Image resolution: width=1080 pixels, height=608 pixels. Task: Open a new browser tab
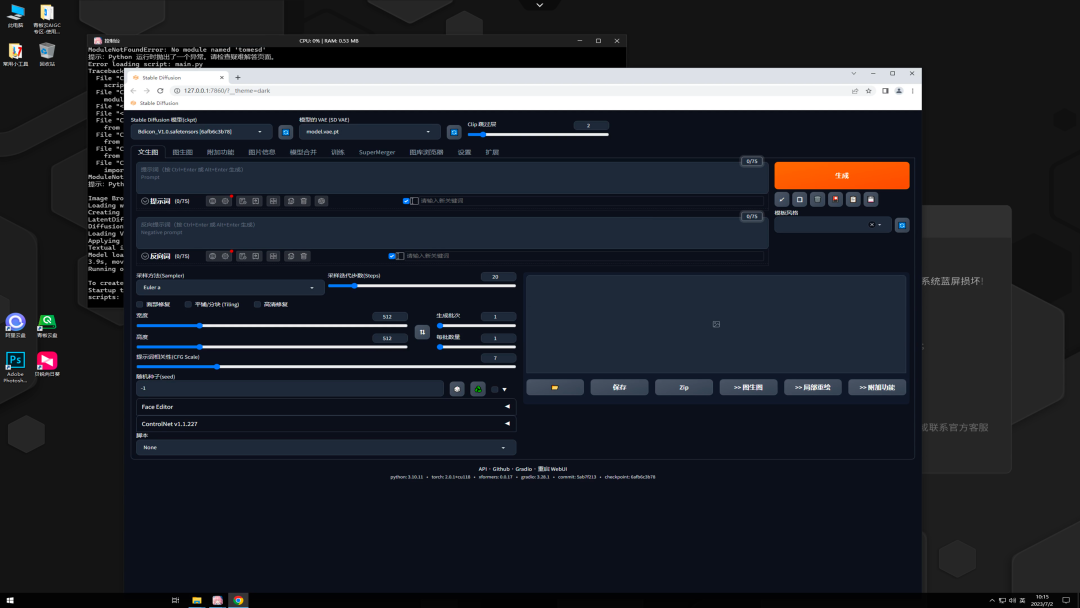pyautogui.click(x=238, y=77)
